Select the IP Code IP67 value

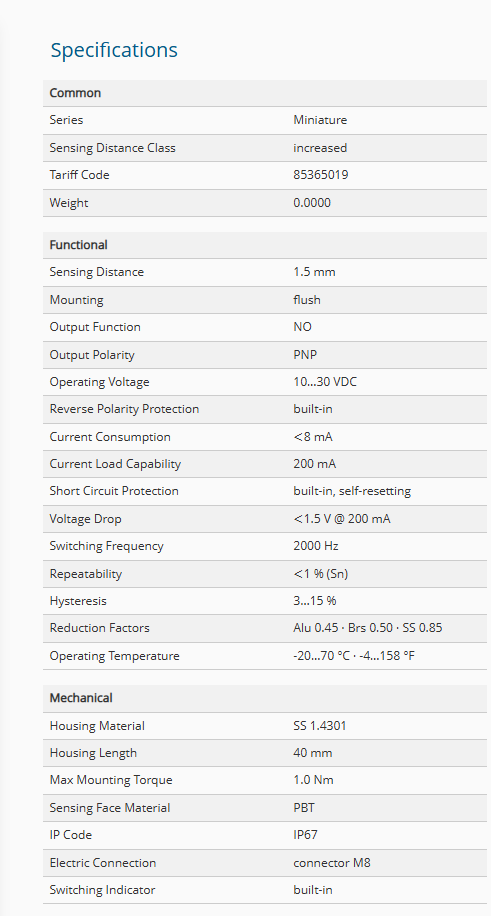(x=305, y=835)
